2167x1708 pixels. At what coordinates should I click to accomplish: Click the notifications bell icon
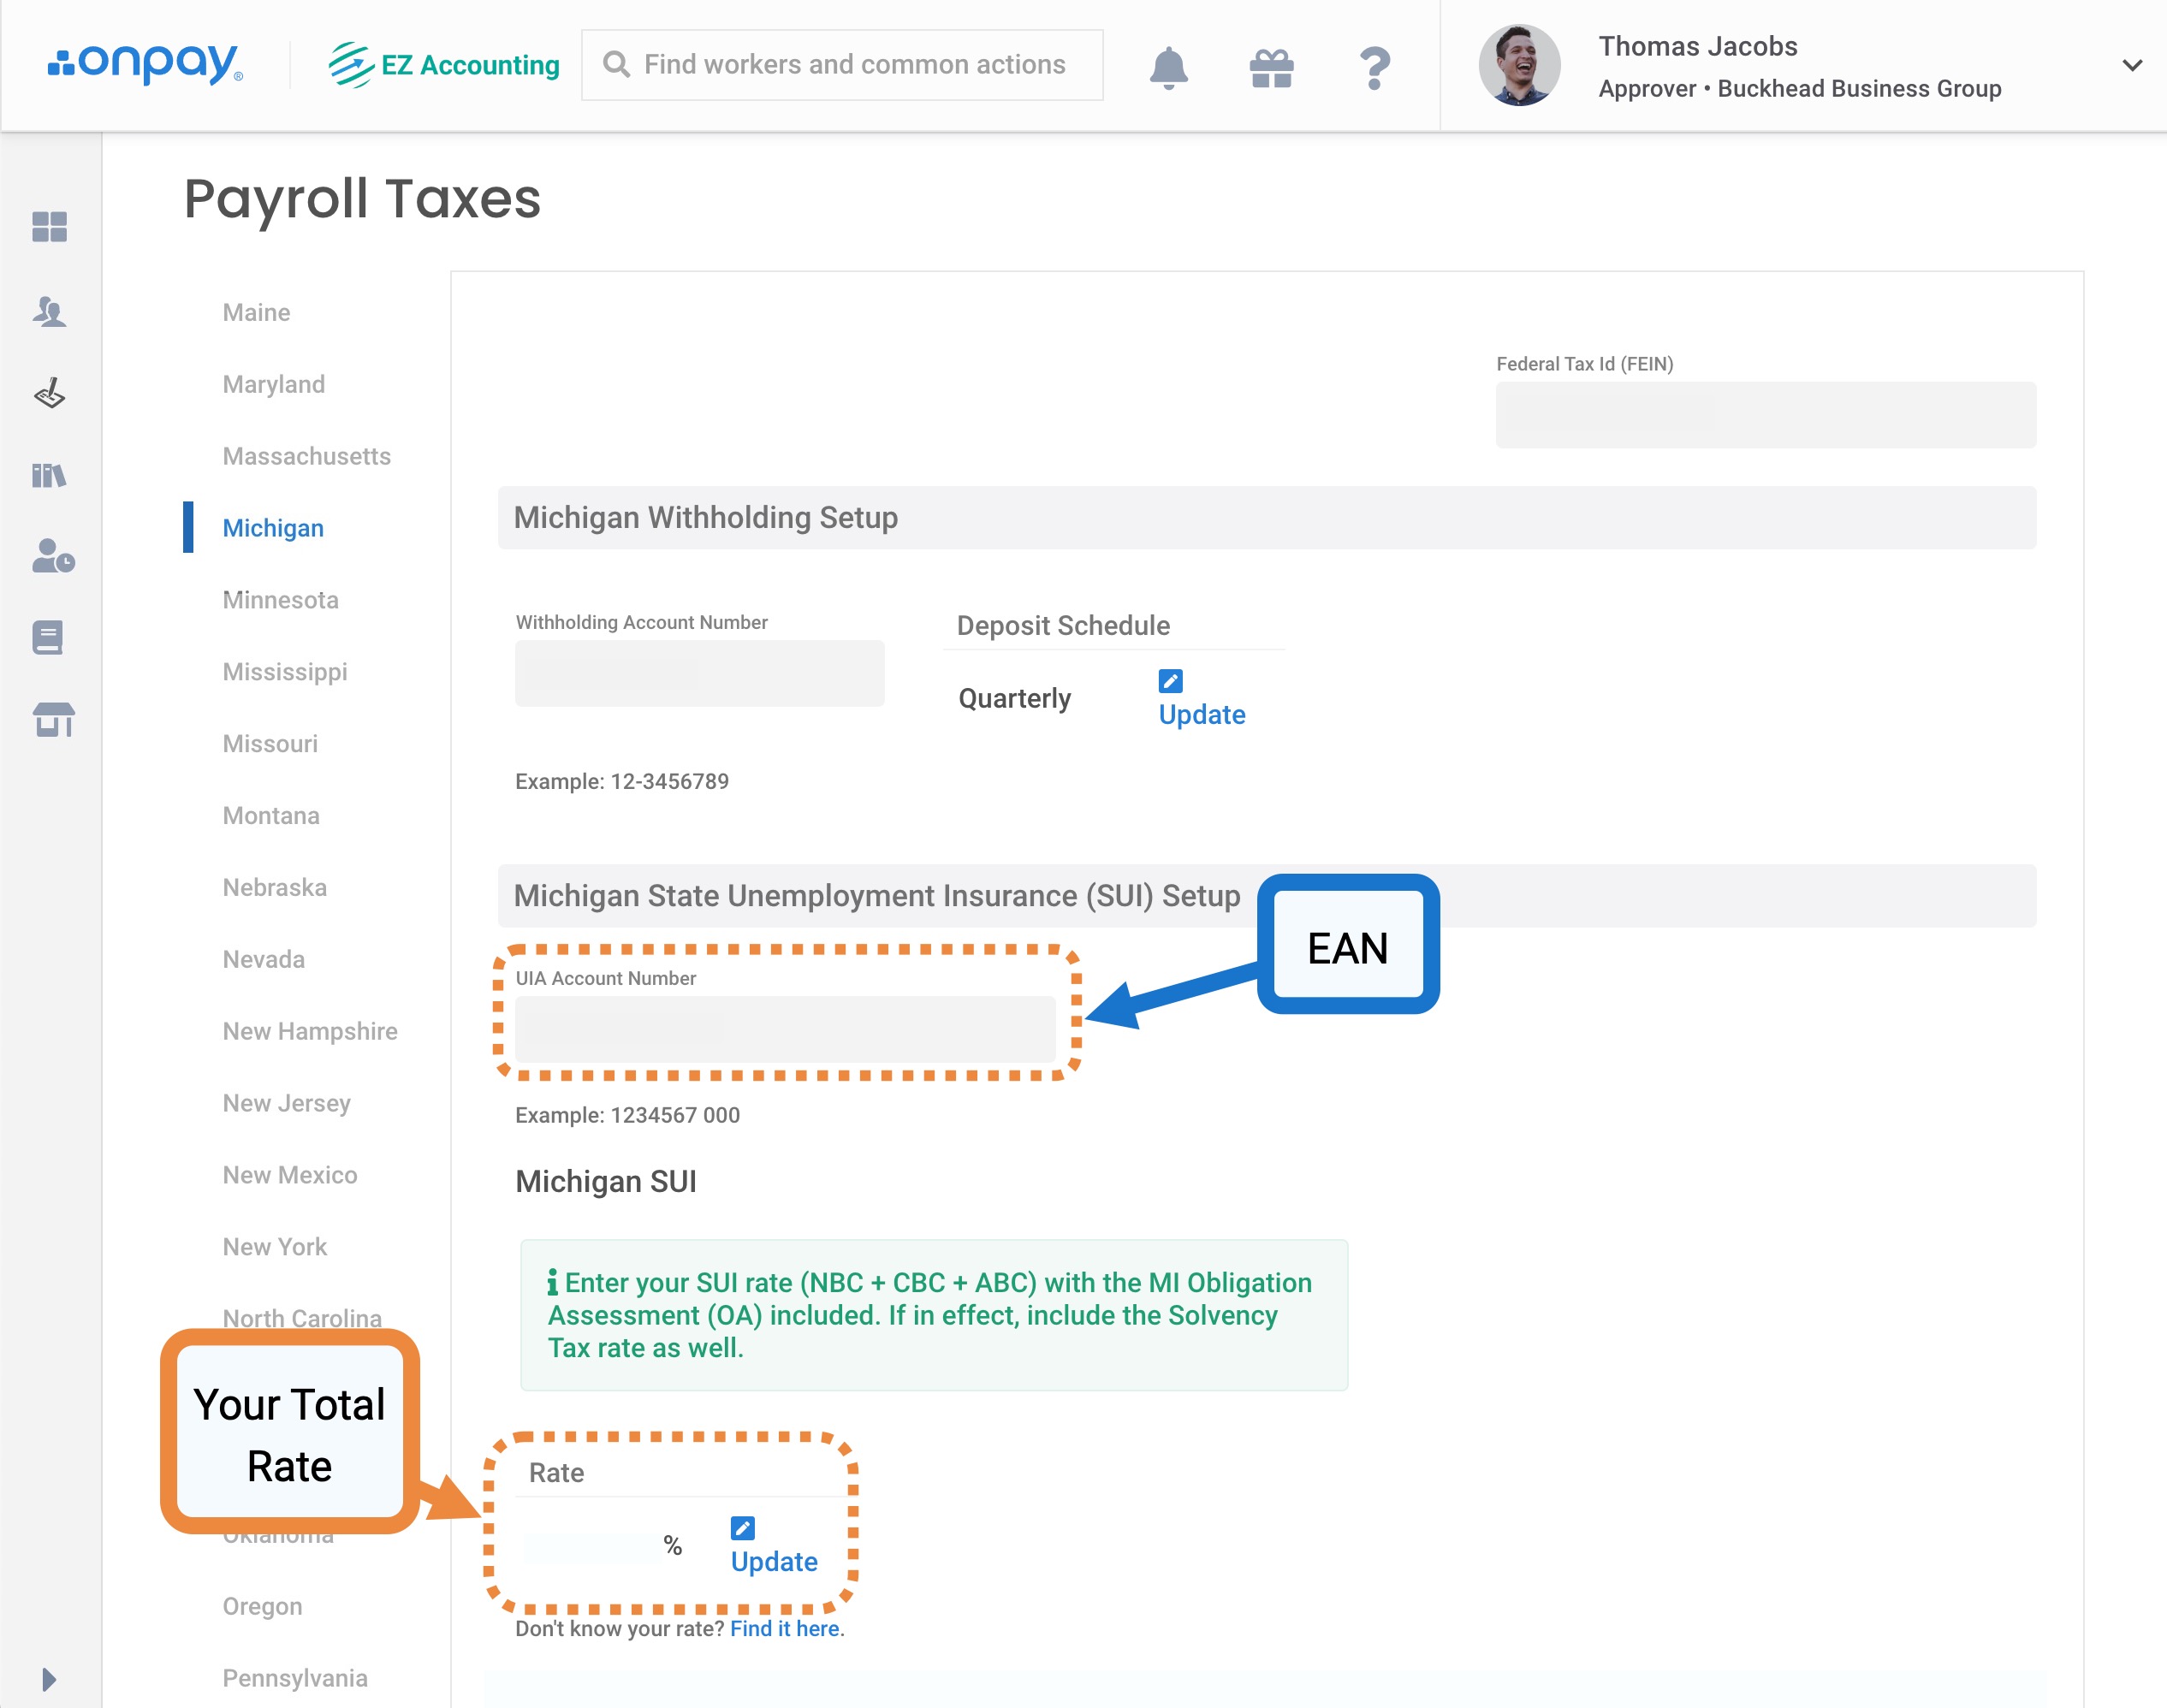point(1168,67)
